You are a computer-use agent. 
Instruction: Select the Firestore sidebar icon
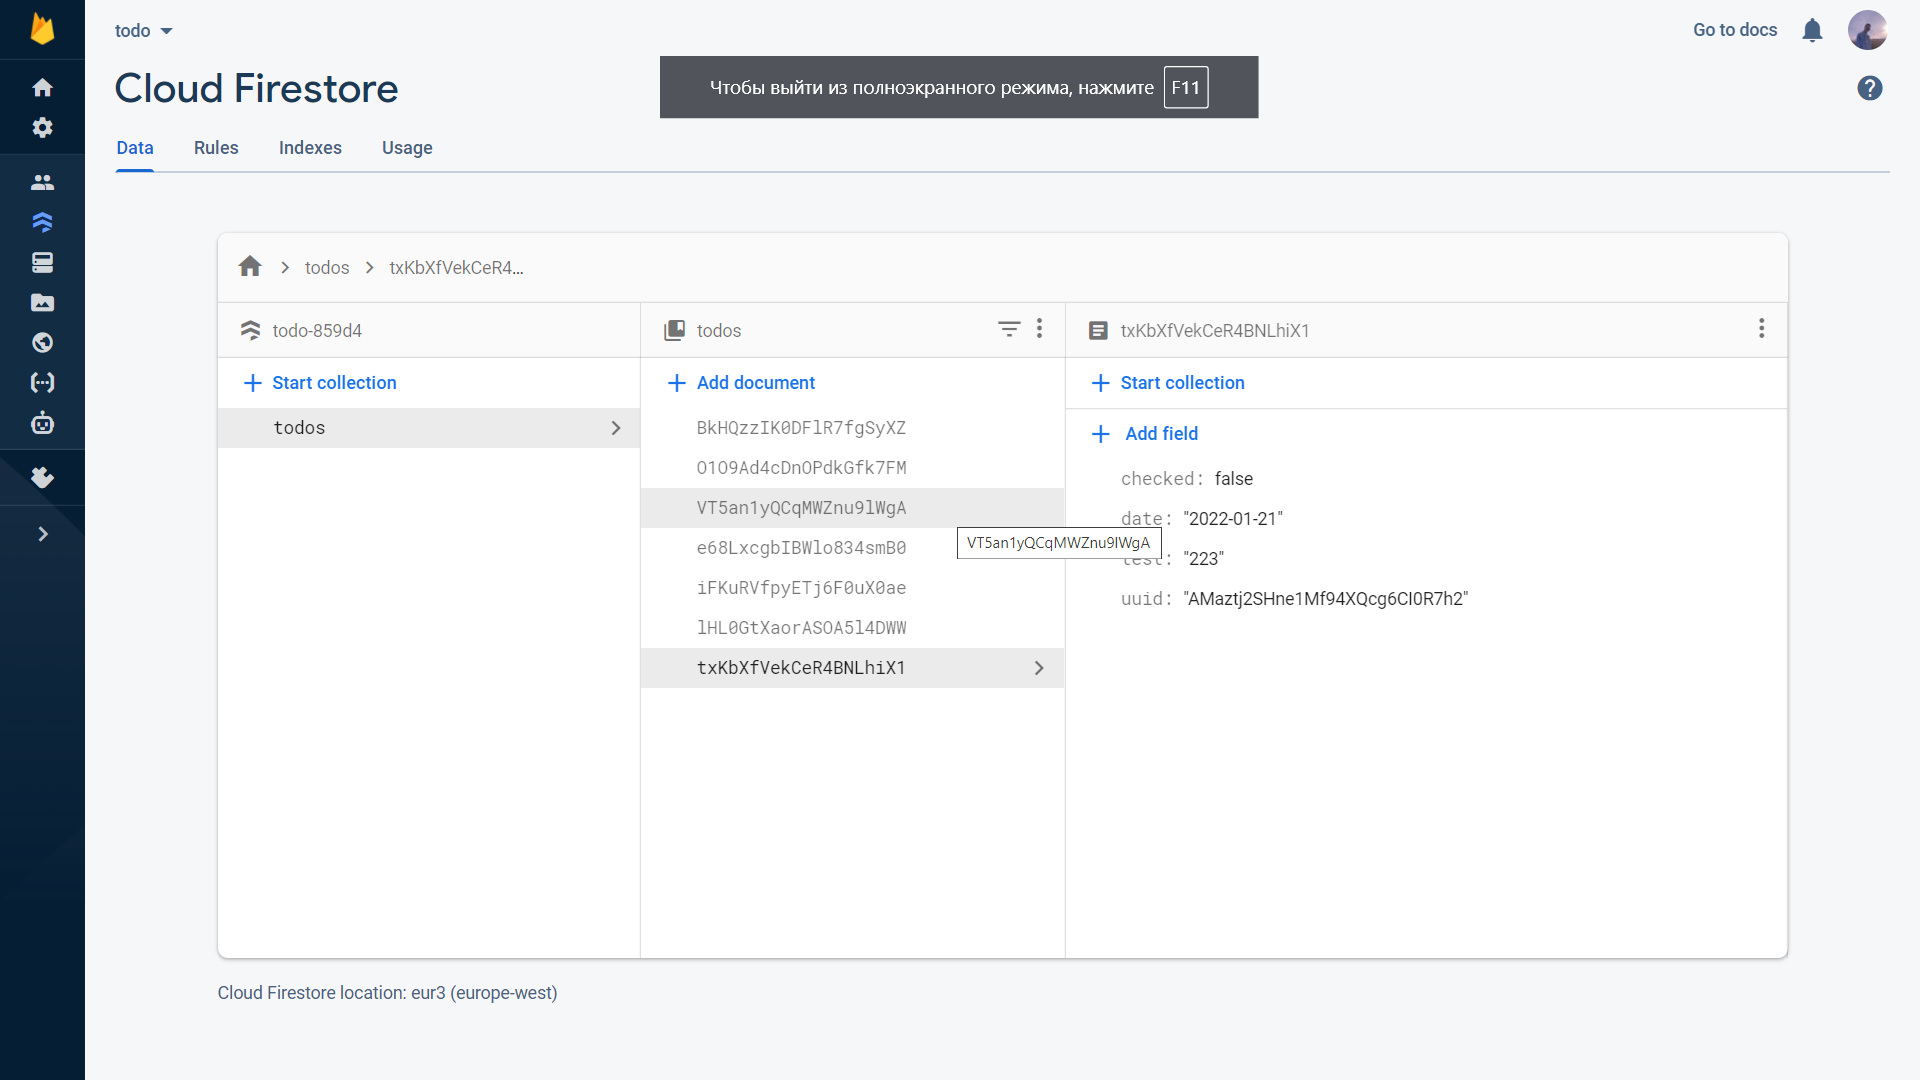pyautogui.click(x=42, y=222)
